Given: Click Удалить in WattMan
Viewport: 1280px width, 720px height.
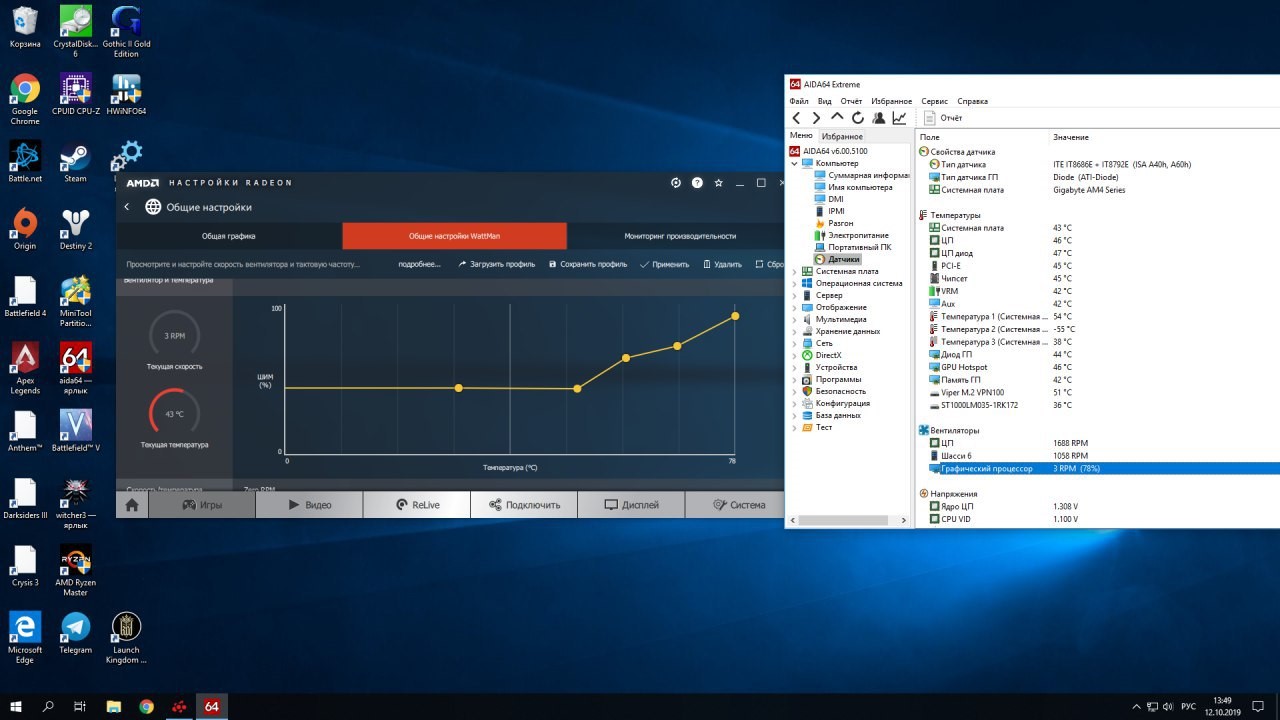Looking at the screenshot, I should [722, 264].
